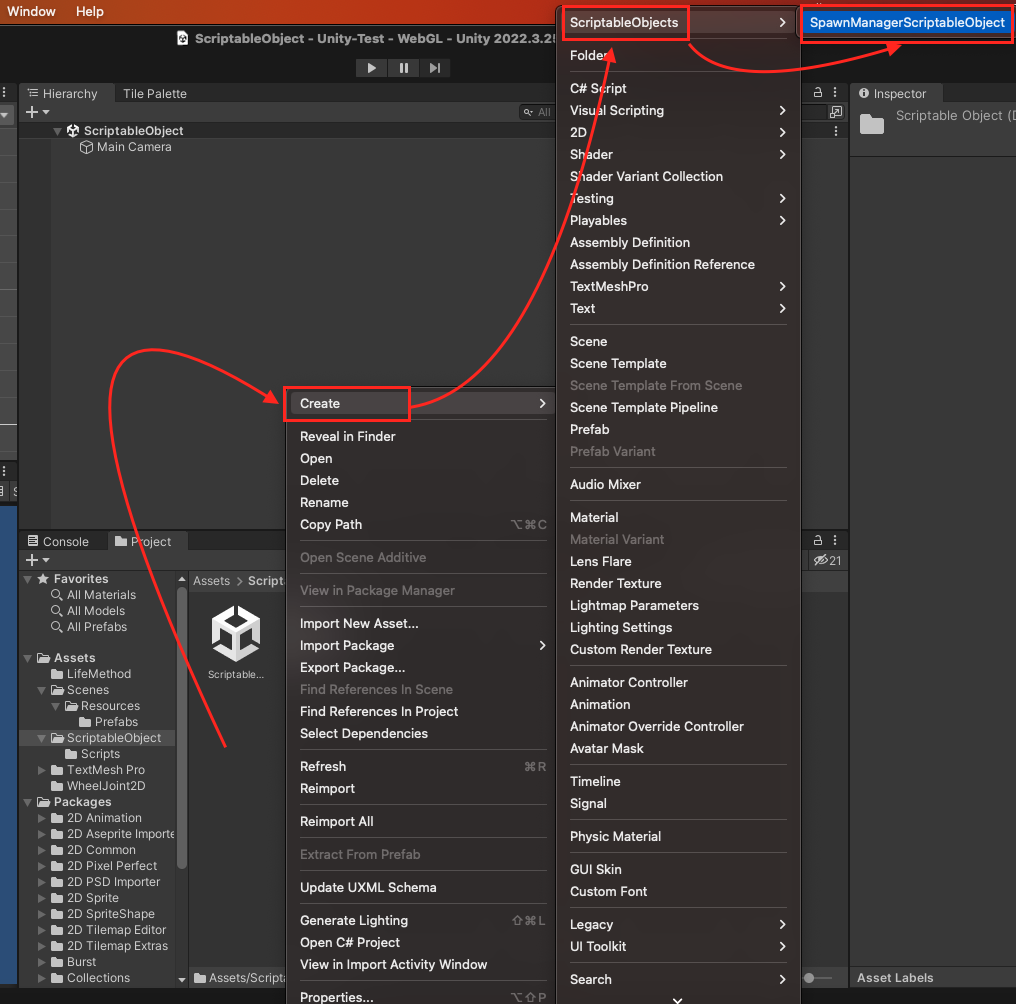The height and width of the screenshot is (1004, 1016).
Task: Select the Burst package folder
Action: tap(74, 962)
